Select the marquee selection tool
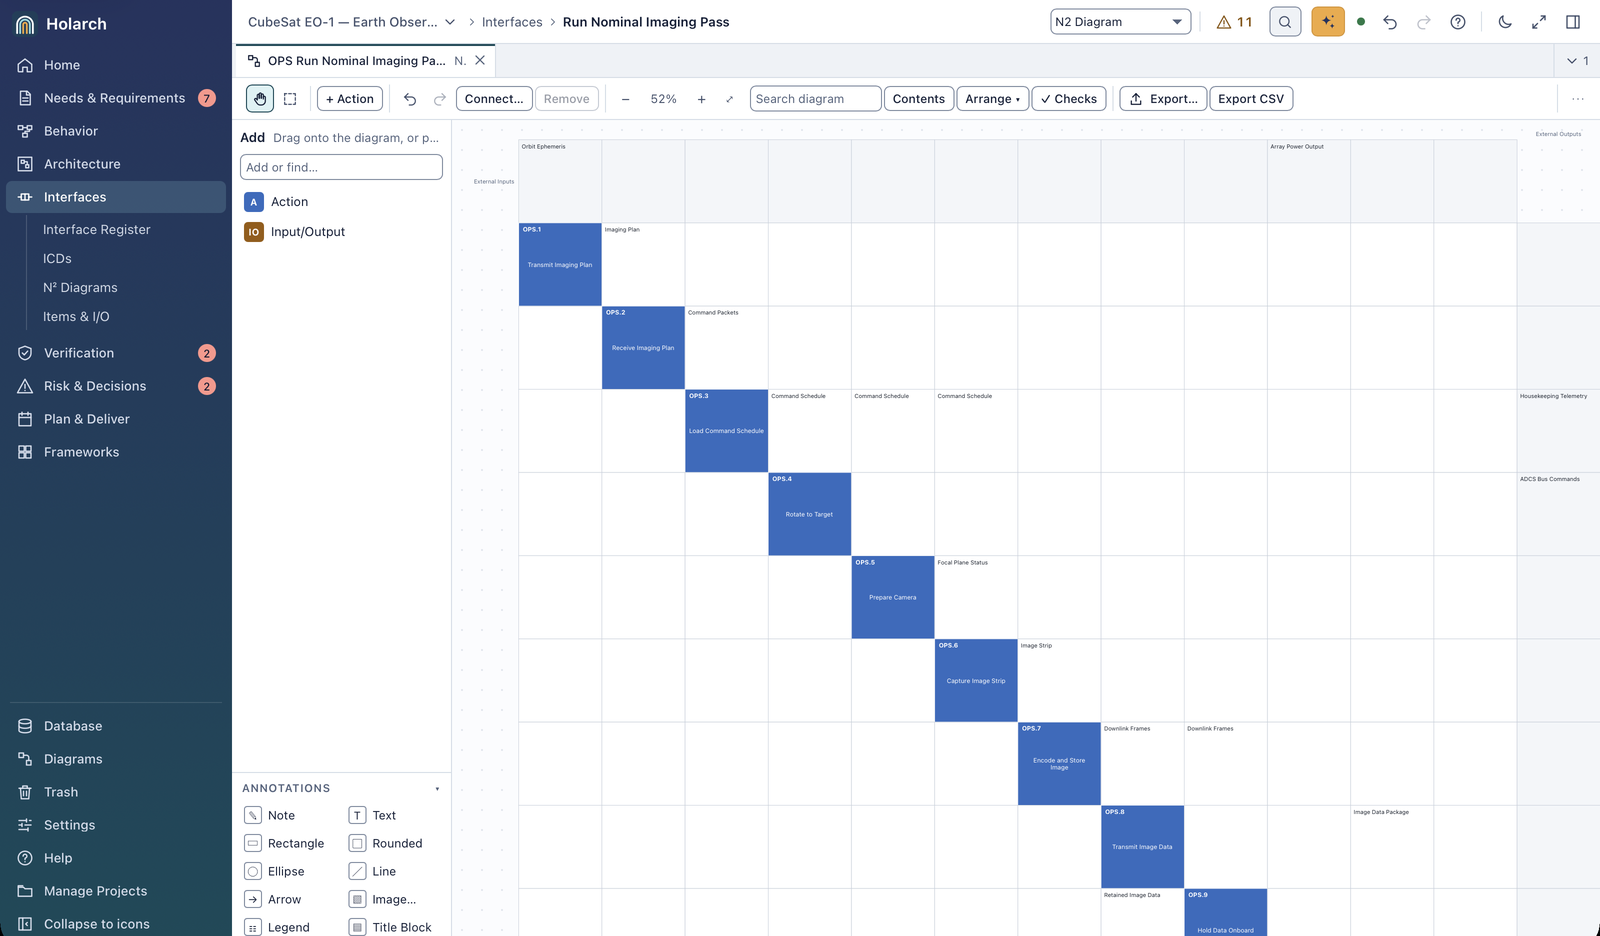This screenshot has height=936, width=1600. coord(290,99)
